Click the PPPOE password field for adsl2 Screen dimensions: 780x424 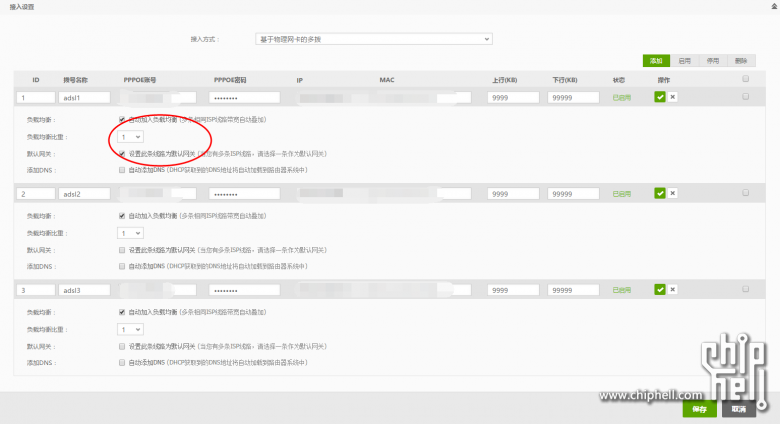(x=244, y=194)
